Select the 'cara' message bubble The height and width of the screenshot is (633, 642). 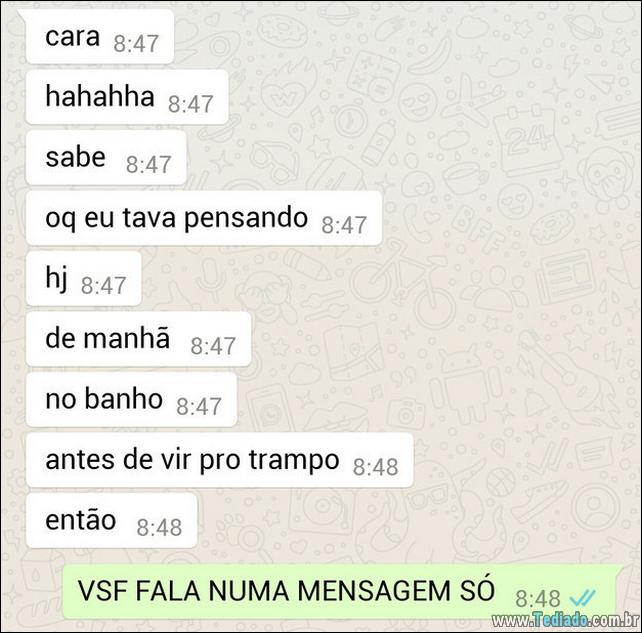point(100,37)
